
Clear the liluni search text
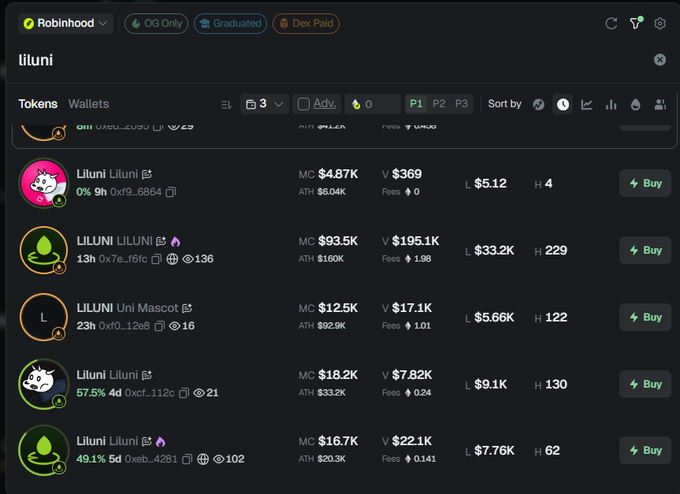pos(660,59)
